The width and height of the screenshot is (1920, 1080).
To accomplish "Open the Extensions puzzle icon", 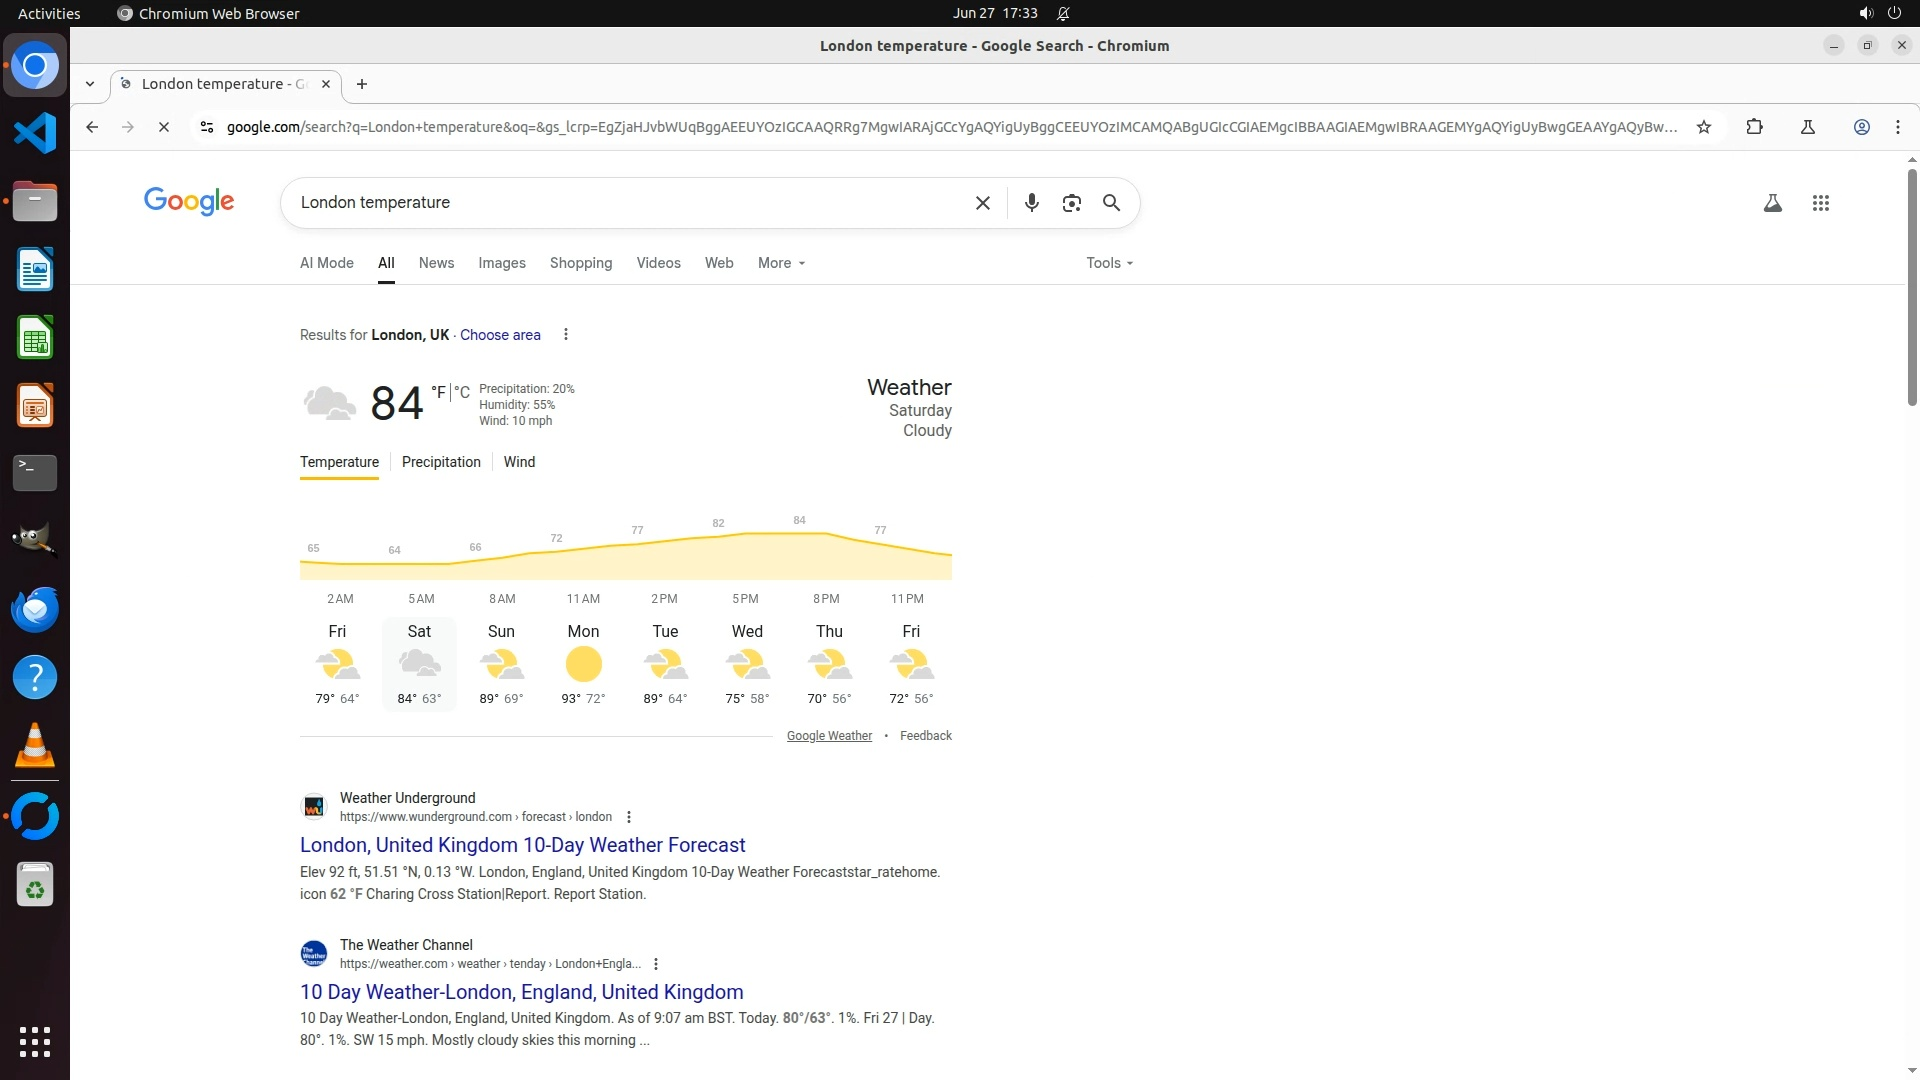I will [x=1754, y=127].
